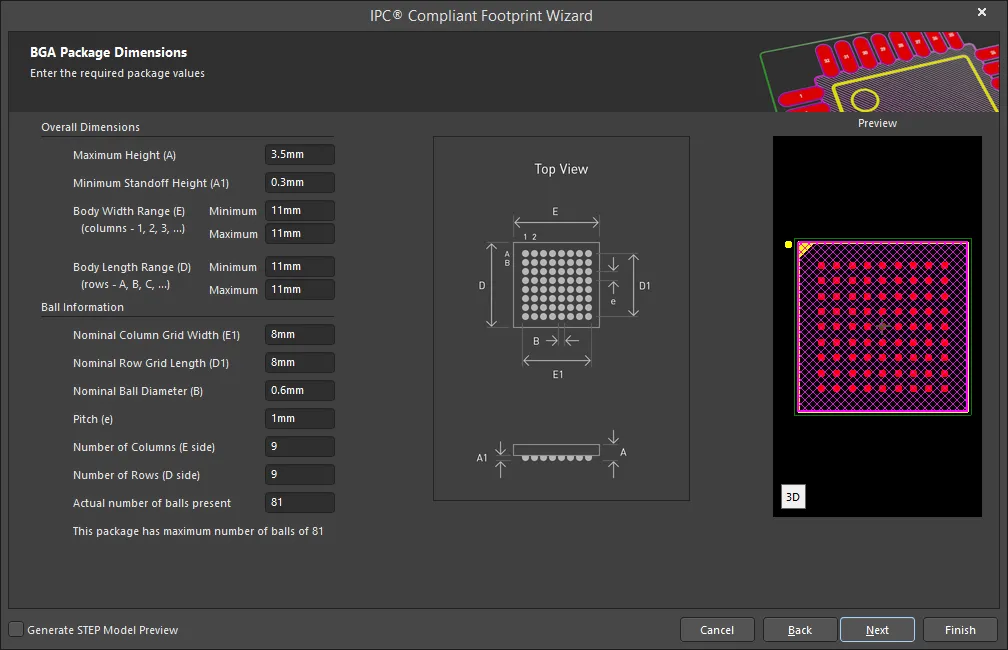1008x650 pixels.
Task: Click the footprint banner graphic in header
Action: pos(879,71)
